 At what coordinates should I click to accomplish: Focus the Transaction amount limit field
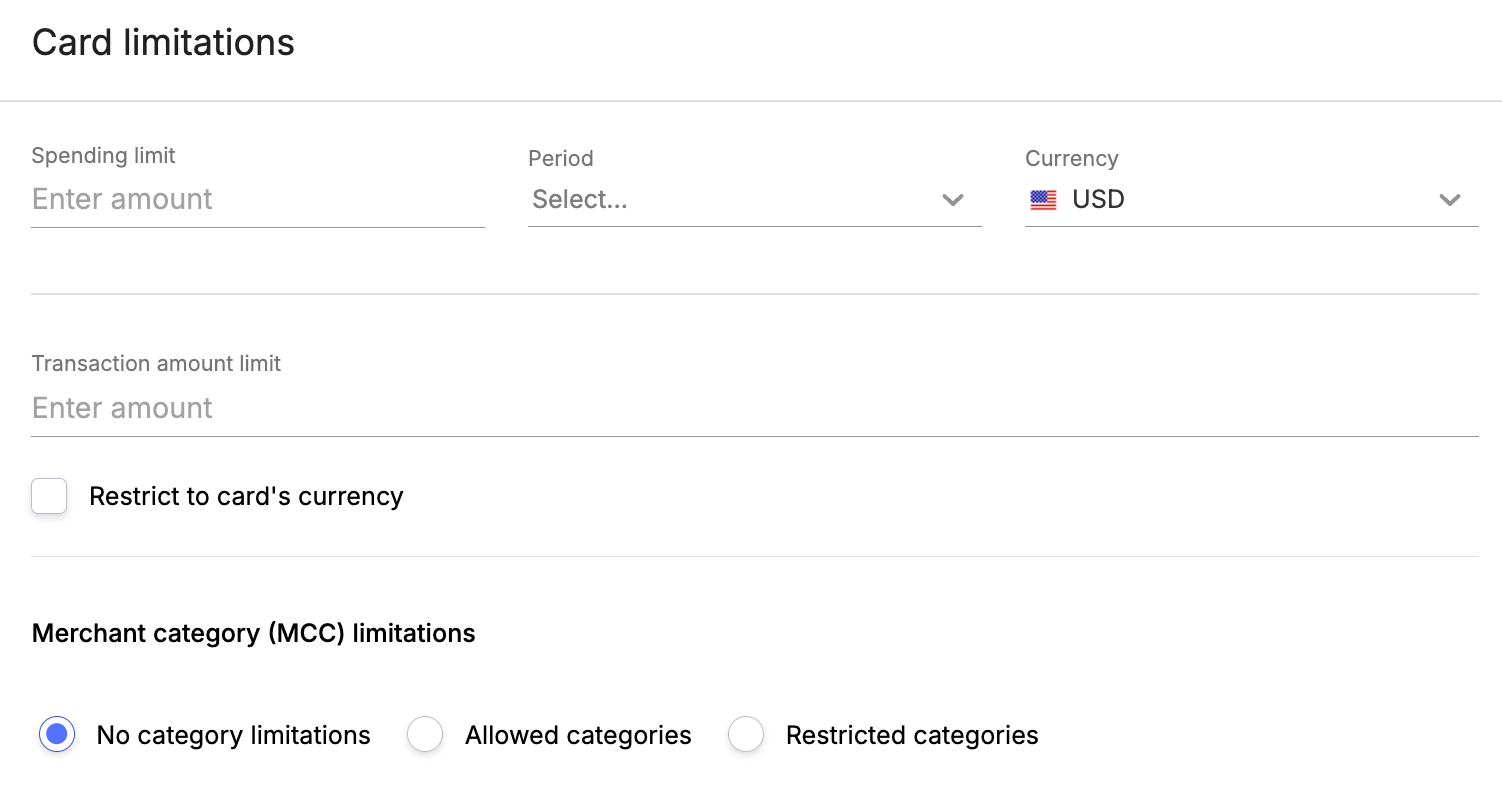pos(754,408)
